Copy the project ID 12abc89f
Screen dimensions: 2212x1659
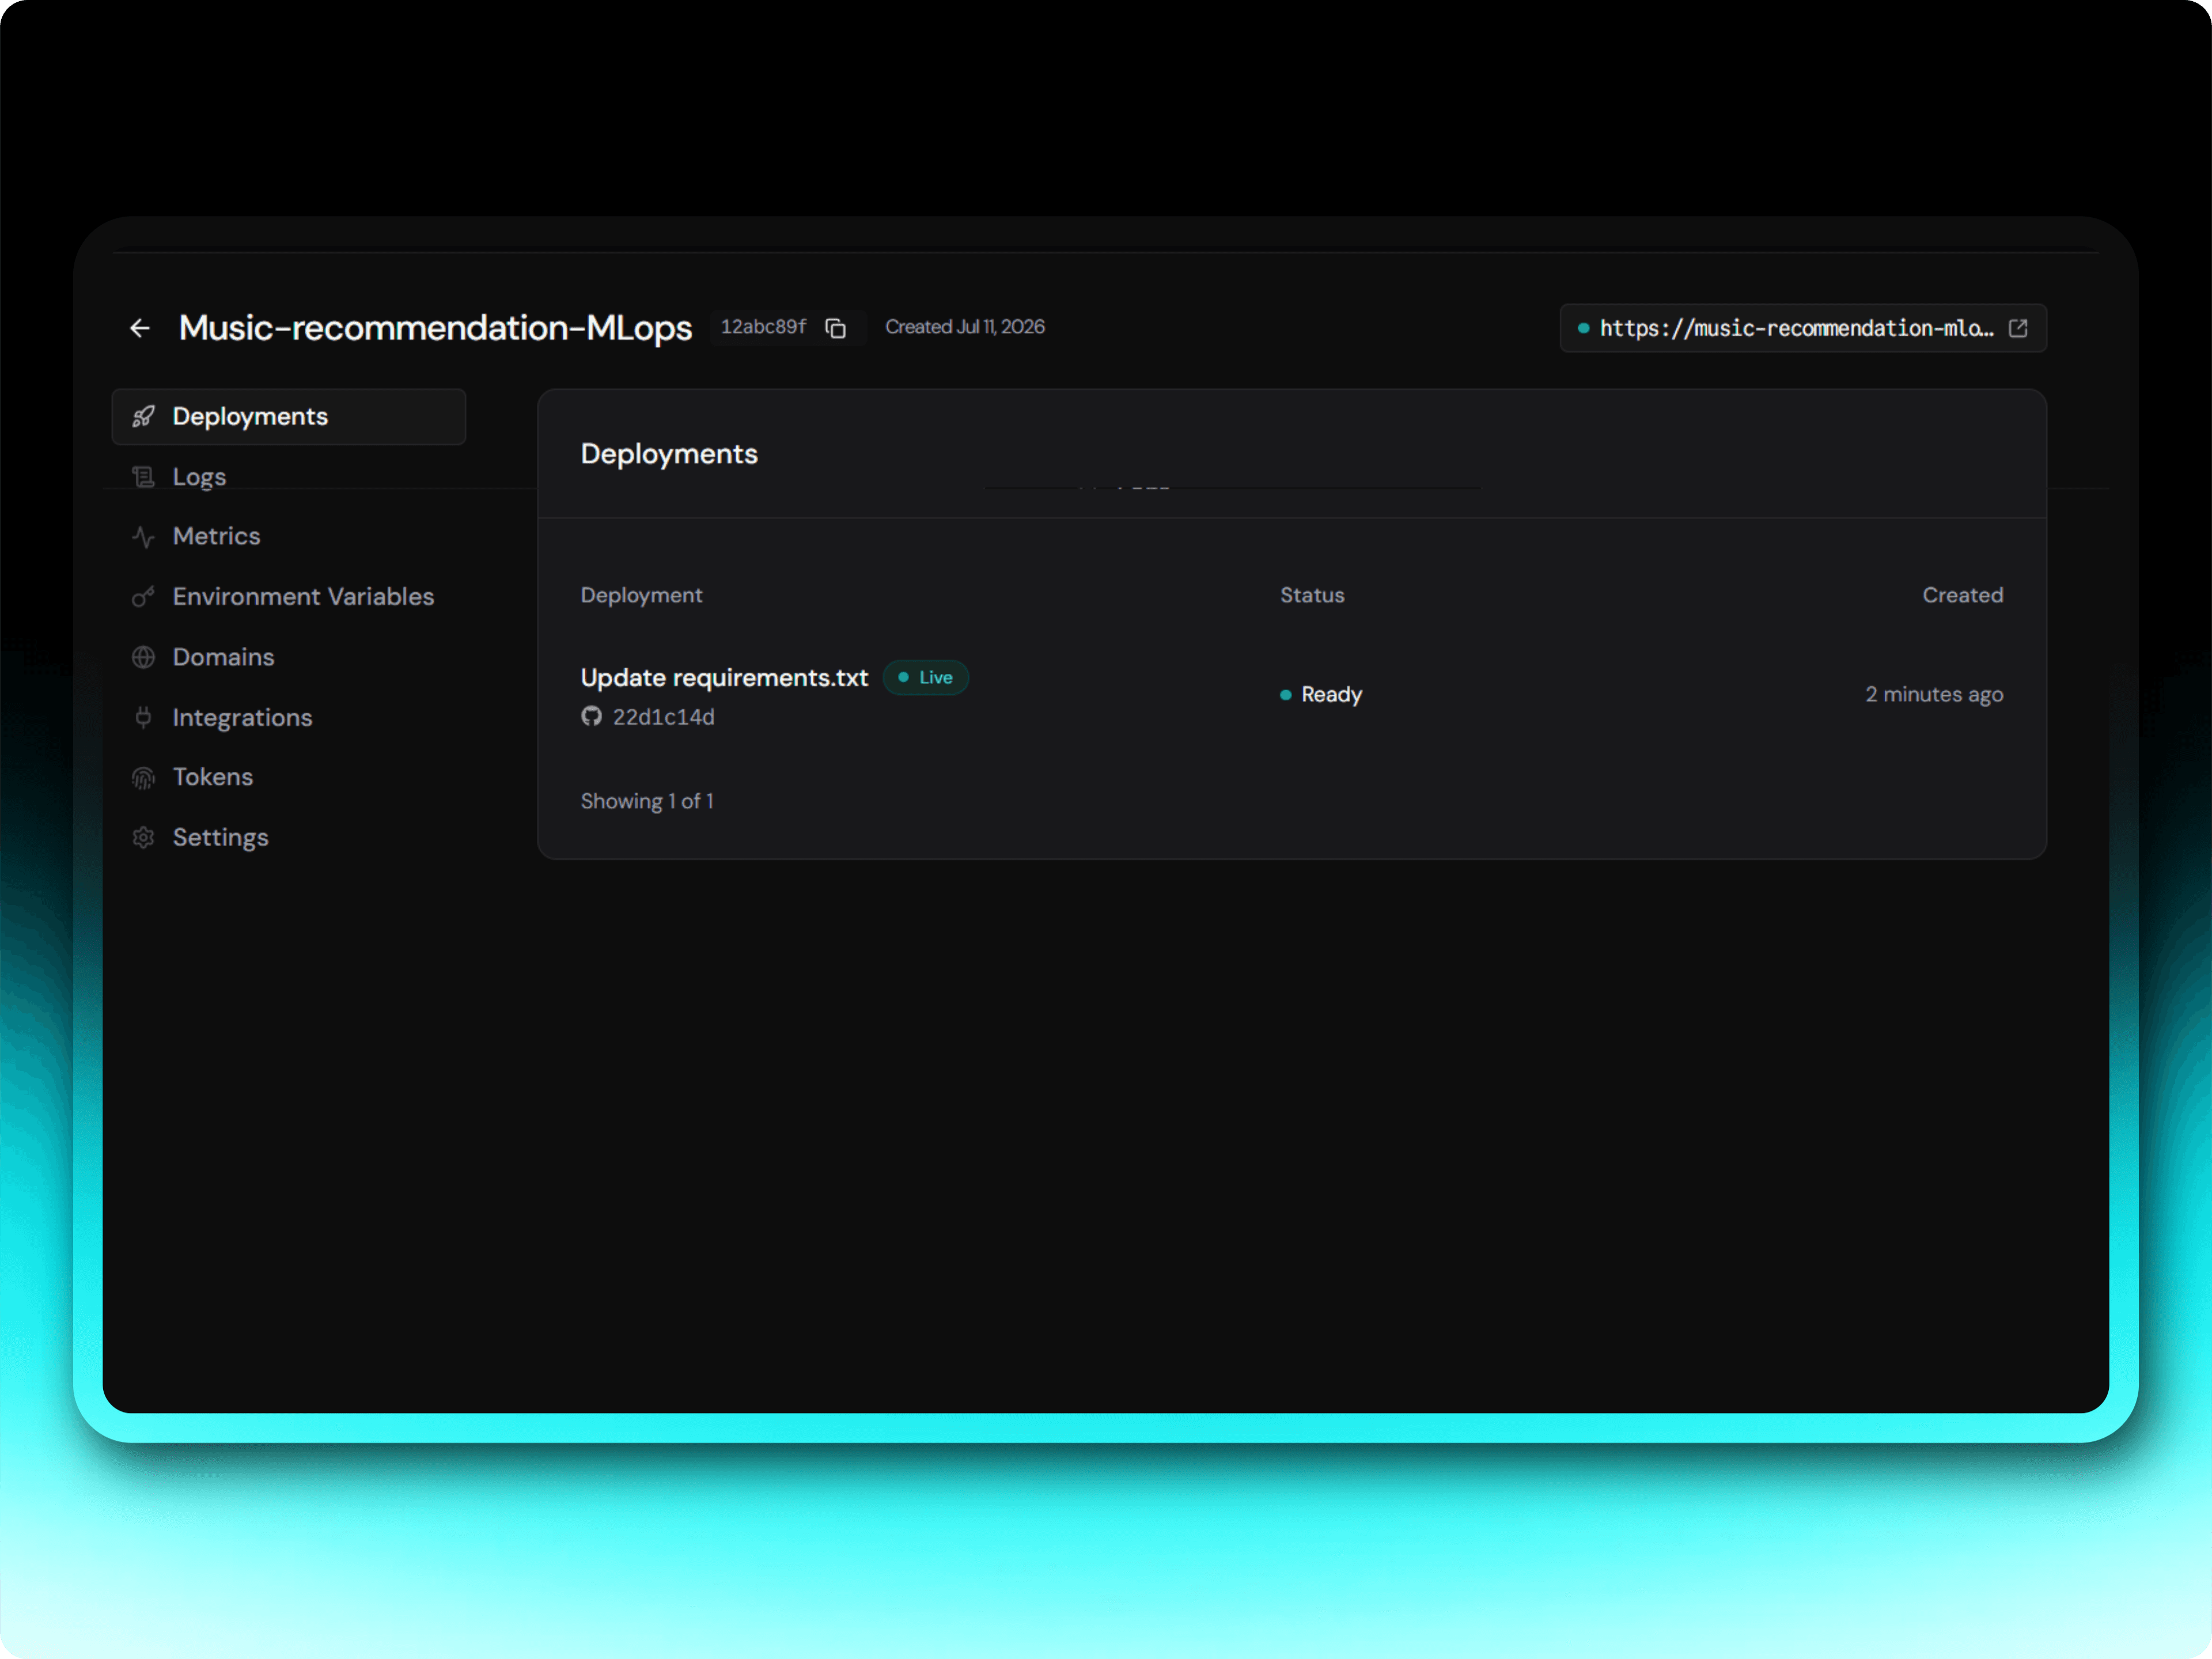point(836,328)
